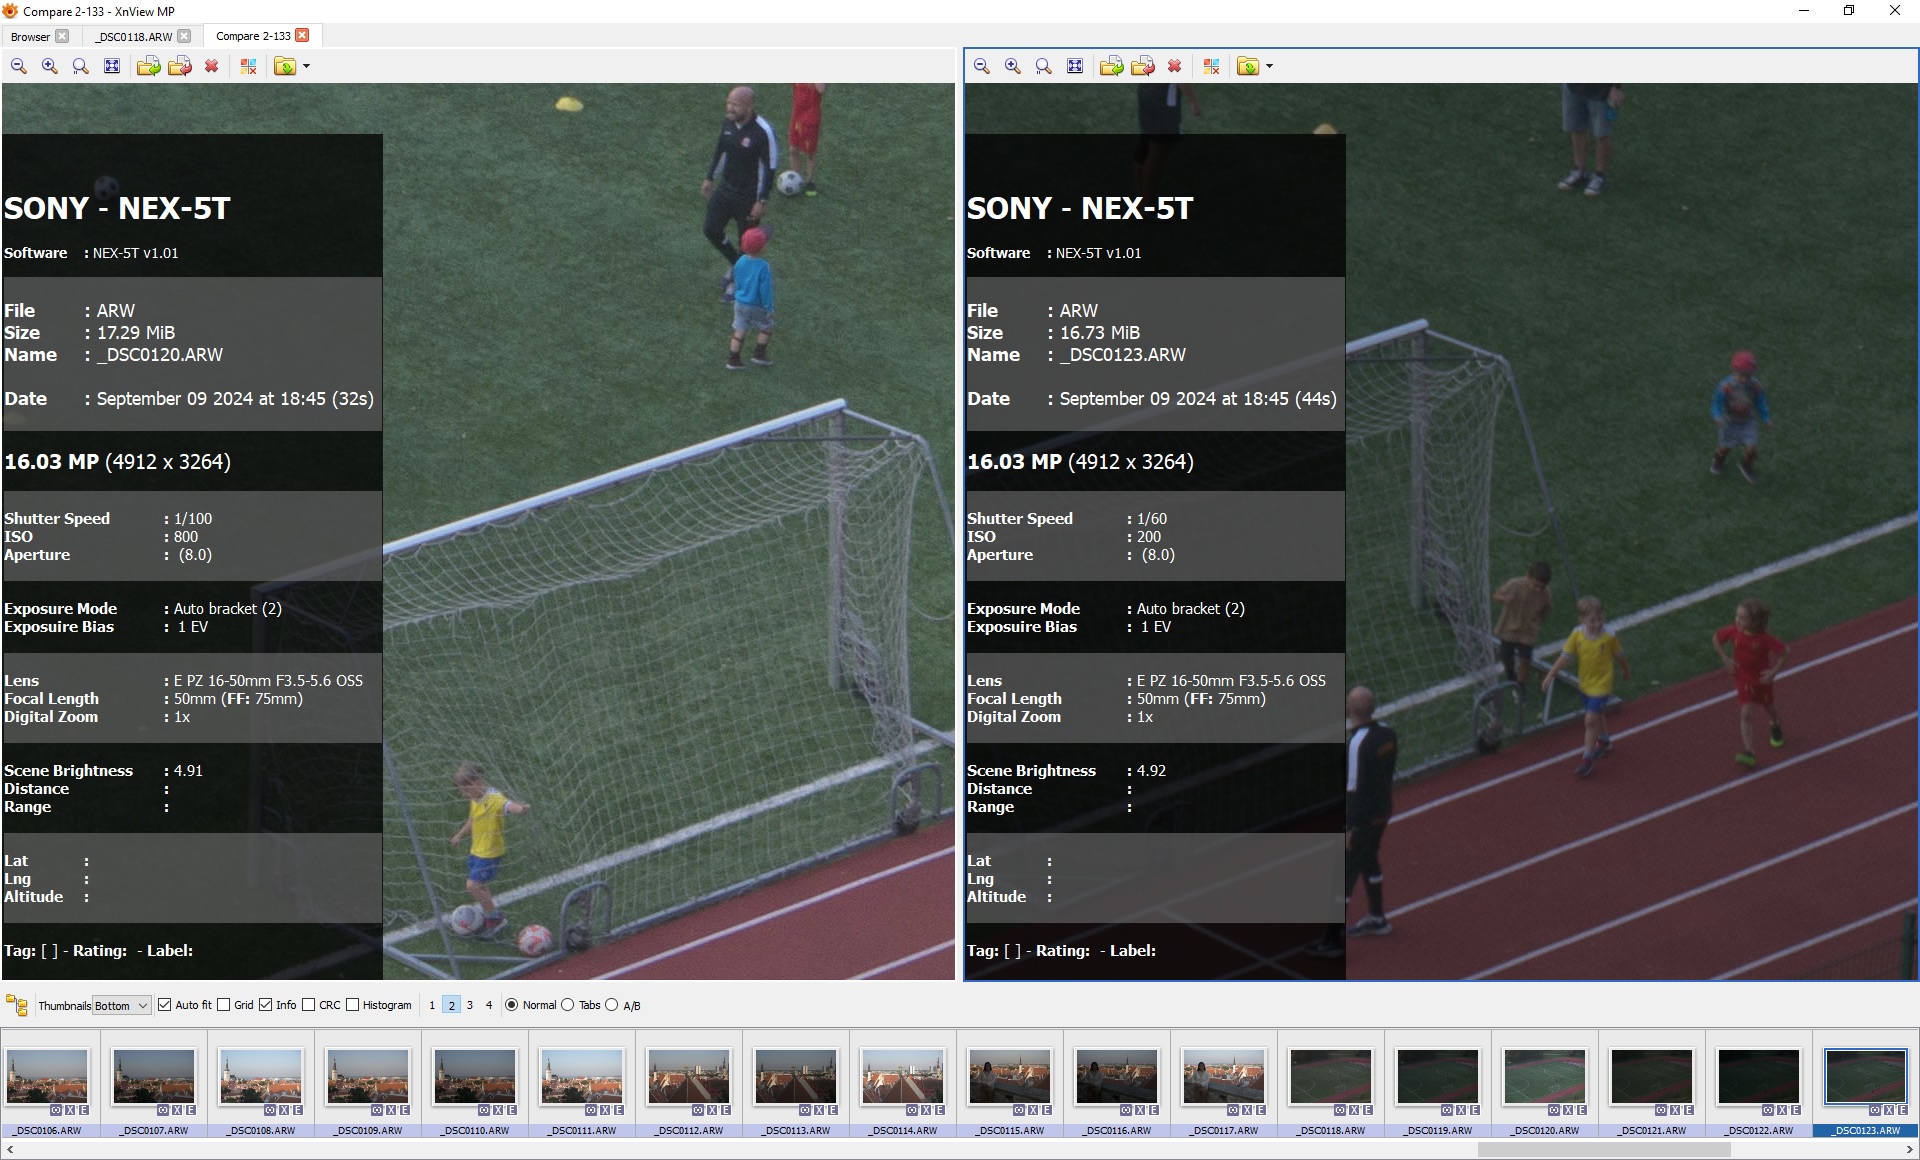1920x1160 pixels.
Task: Click green-arrow folder icon in left pane
Action: [x=148, y=66]
